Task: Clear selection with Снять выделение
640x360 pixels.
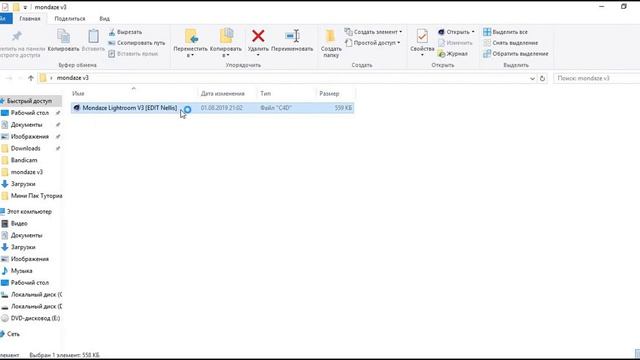Action: 511,43
